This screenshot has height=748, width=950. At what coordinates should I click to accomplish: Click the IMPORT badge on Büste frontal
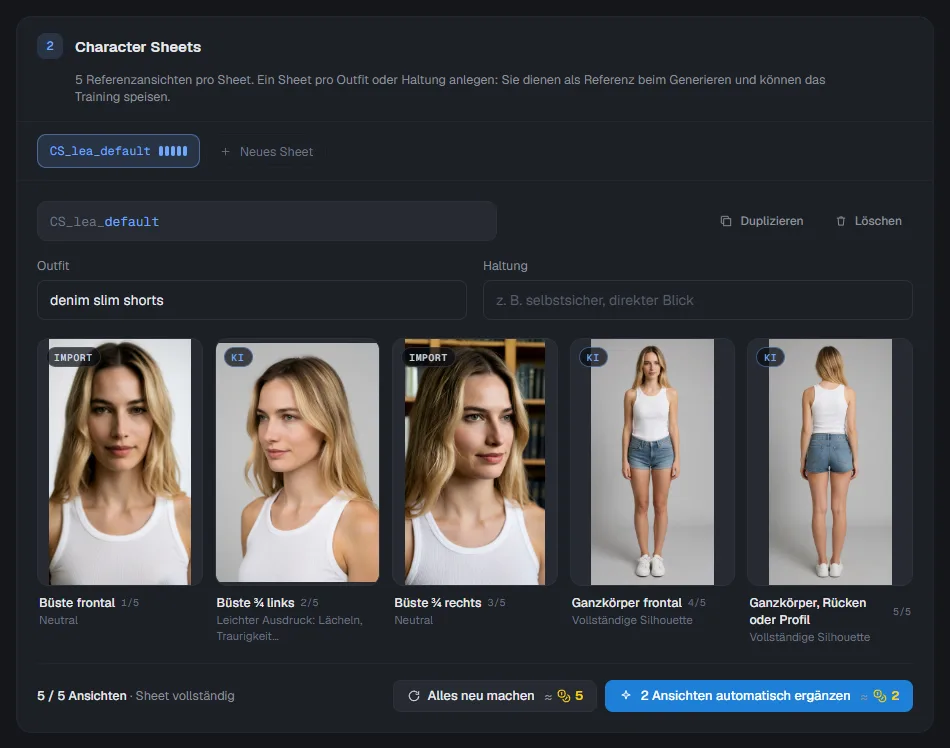click(x=73, y=357)
